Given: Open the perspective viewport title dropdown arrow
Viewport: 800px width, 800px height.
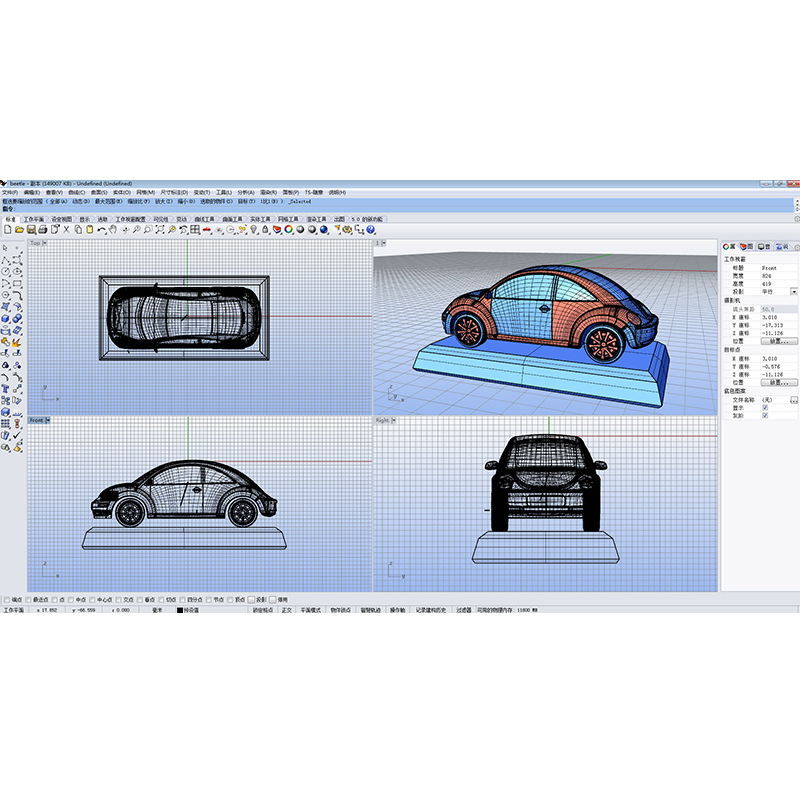Looking at the screenshot, I should (384, 243).
